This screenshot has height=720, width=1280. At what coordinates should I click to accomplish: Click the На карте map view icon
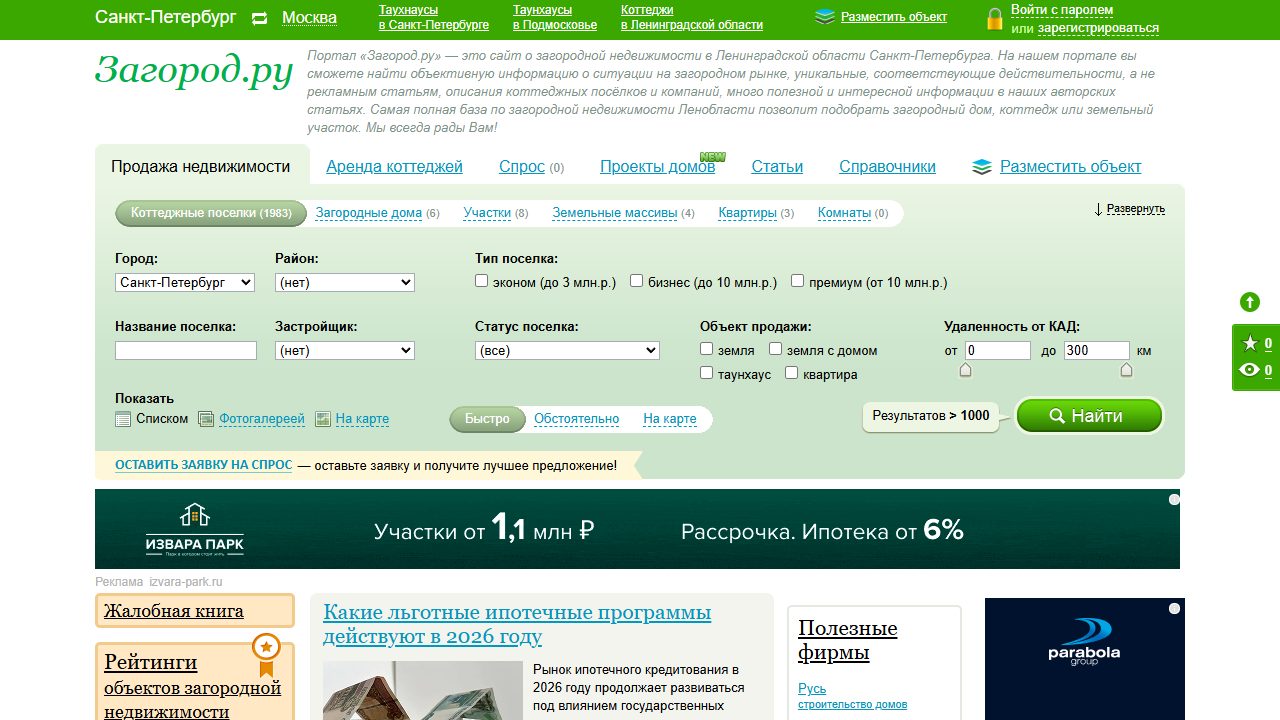click(323, 419)
